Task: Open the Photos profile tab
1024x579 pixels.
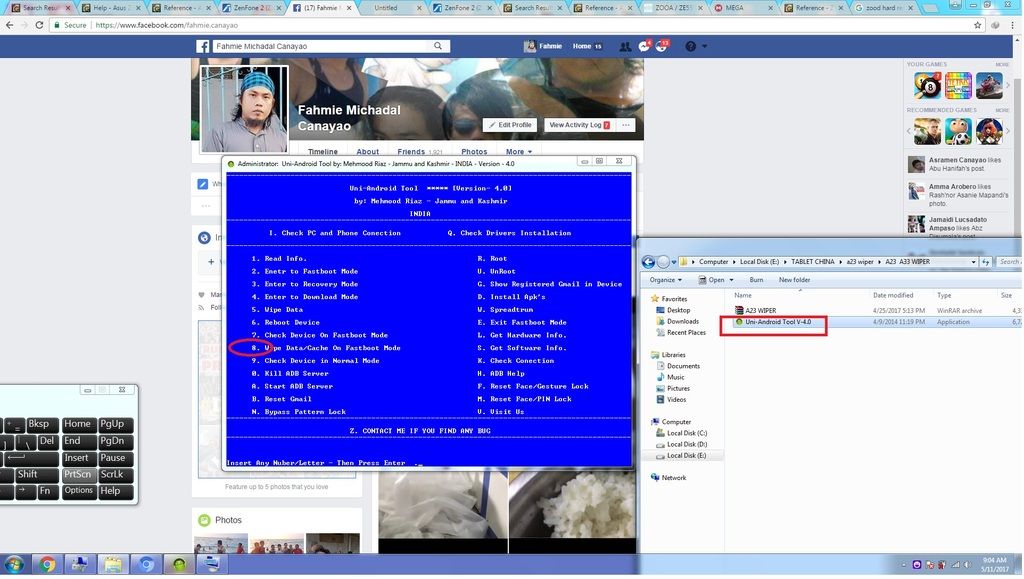Action: [474, 151]
